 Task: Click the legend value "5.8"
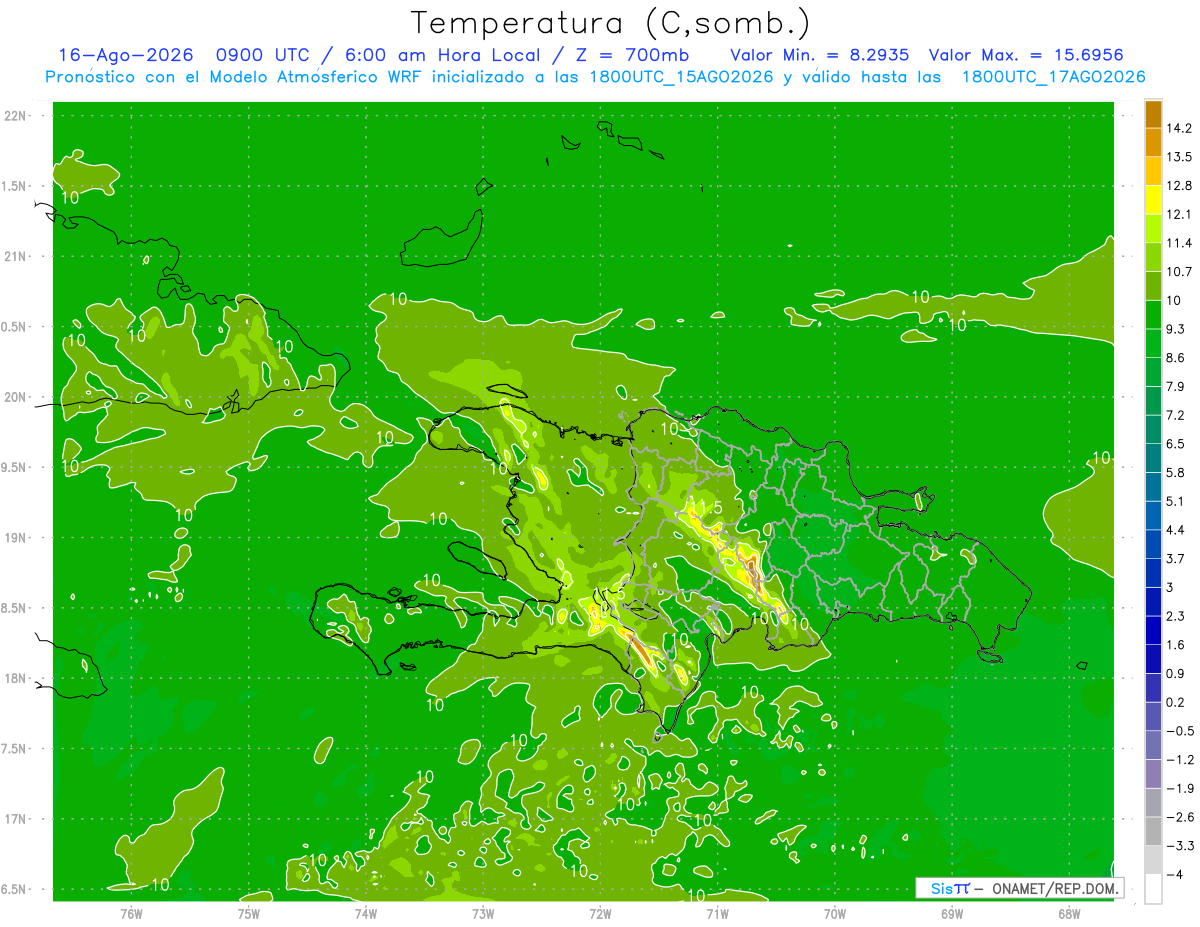(x=1177, y=472)
